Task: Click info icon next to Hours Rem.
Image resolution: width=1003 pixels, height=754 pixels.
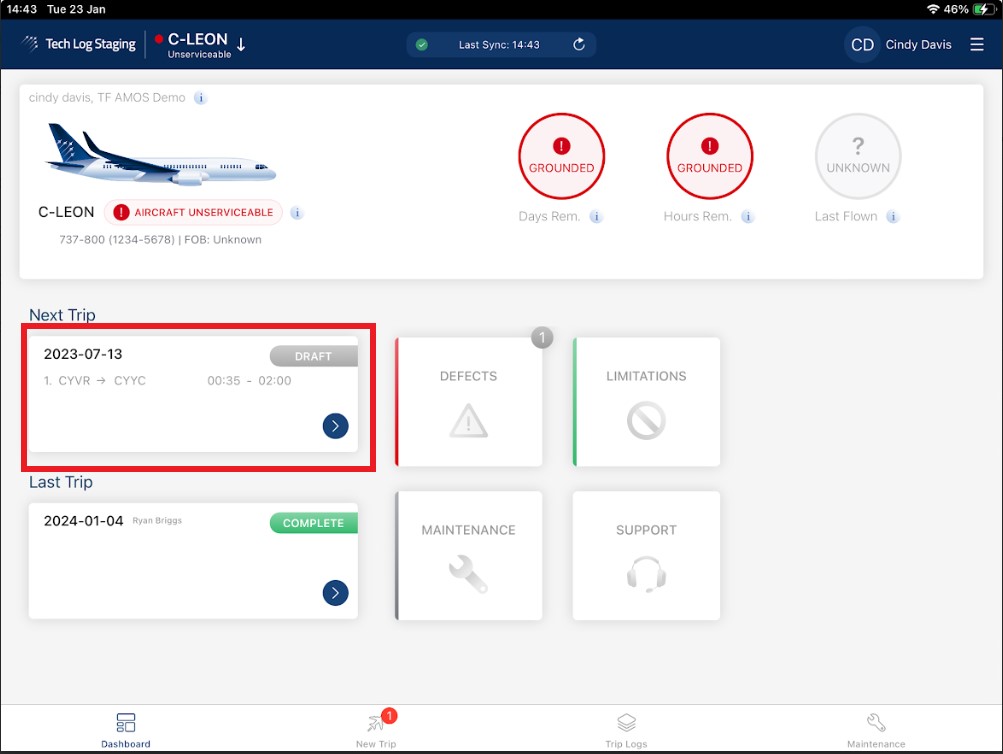Action: coord(747,216)
